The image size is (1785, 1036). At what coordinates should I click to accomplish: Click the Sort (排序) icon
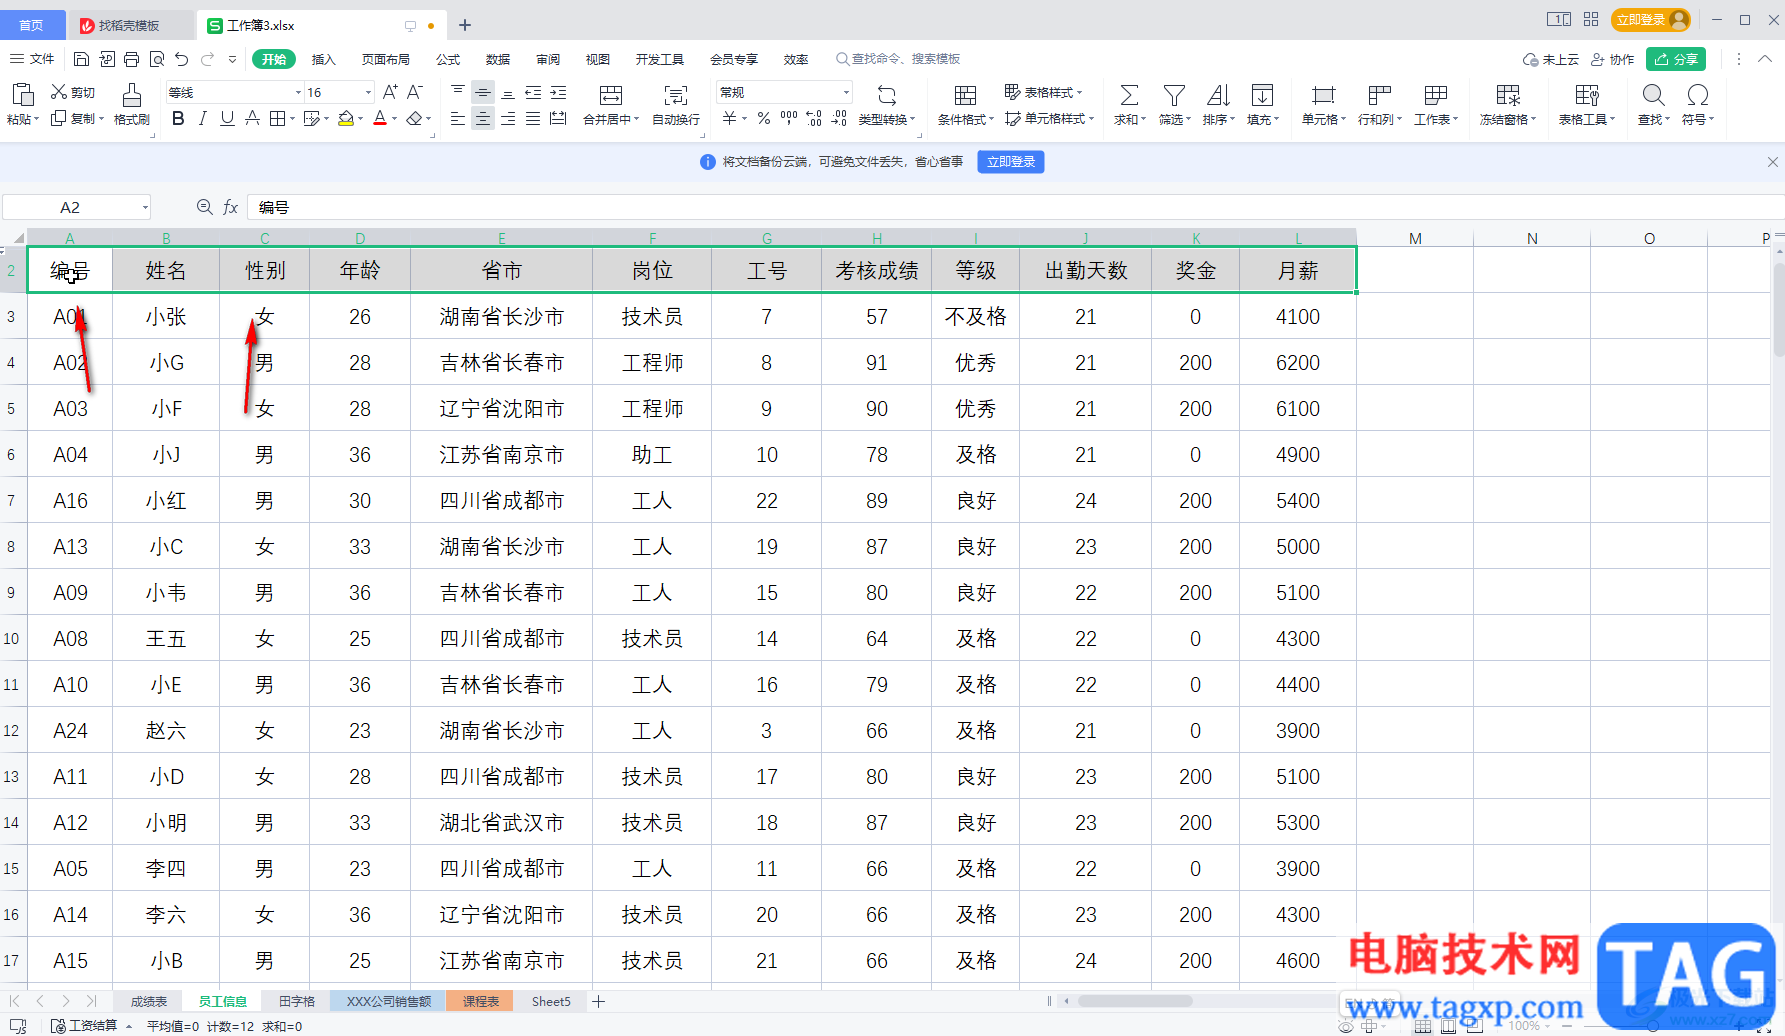[1218, 96]
